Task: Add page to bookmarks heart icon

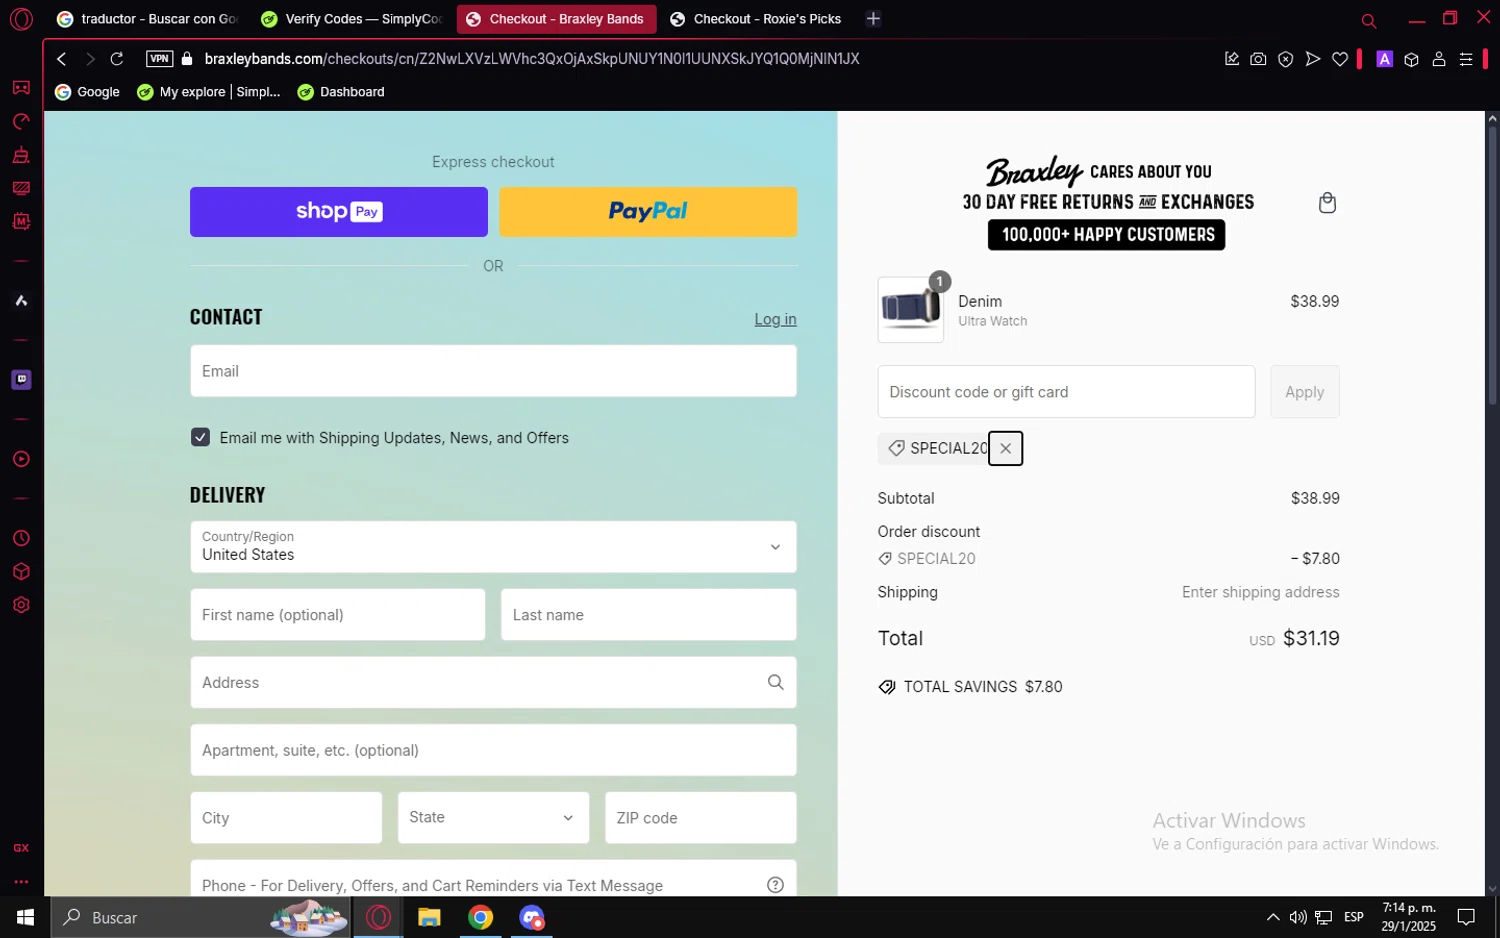Action: tap(1340, 59)
